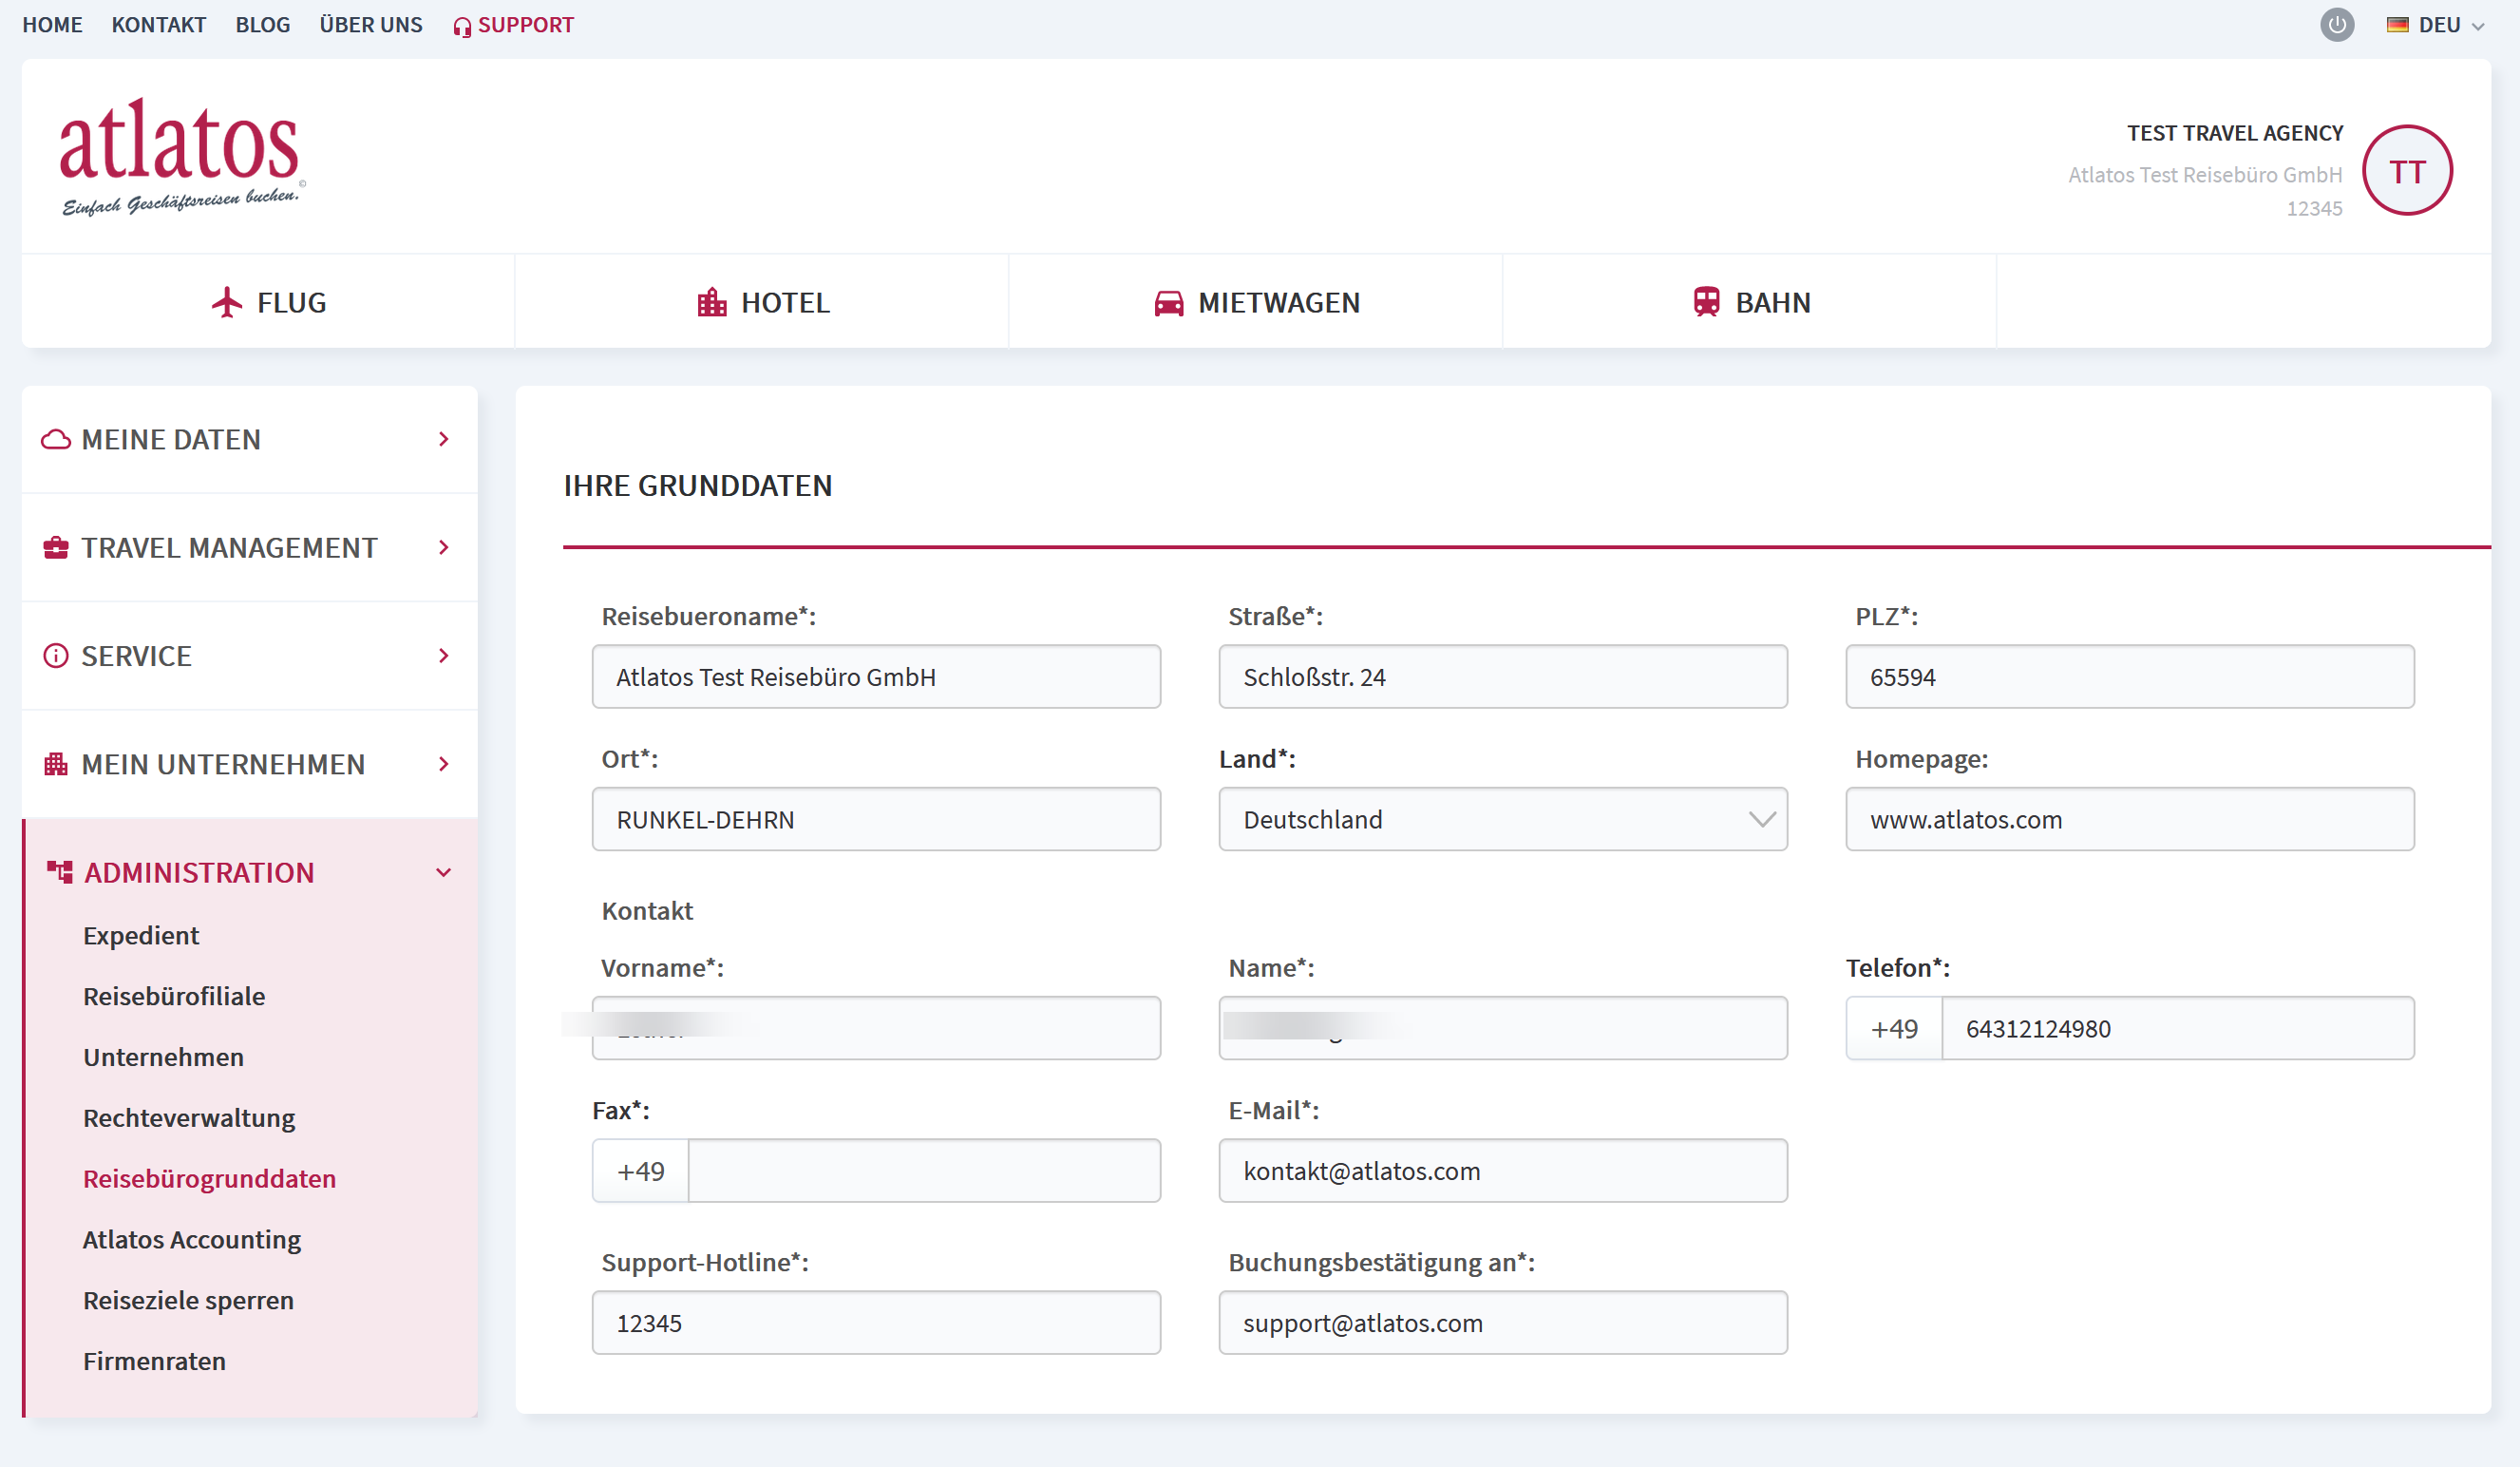Screen dimensions: 2520x1467
Task: Click the Name input field
Action: [1502, 1028]
